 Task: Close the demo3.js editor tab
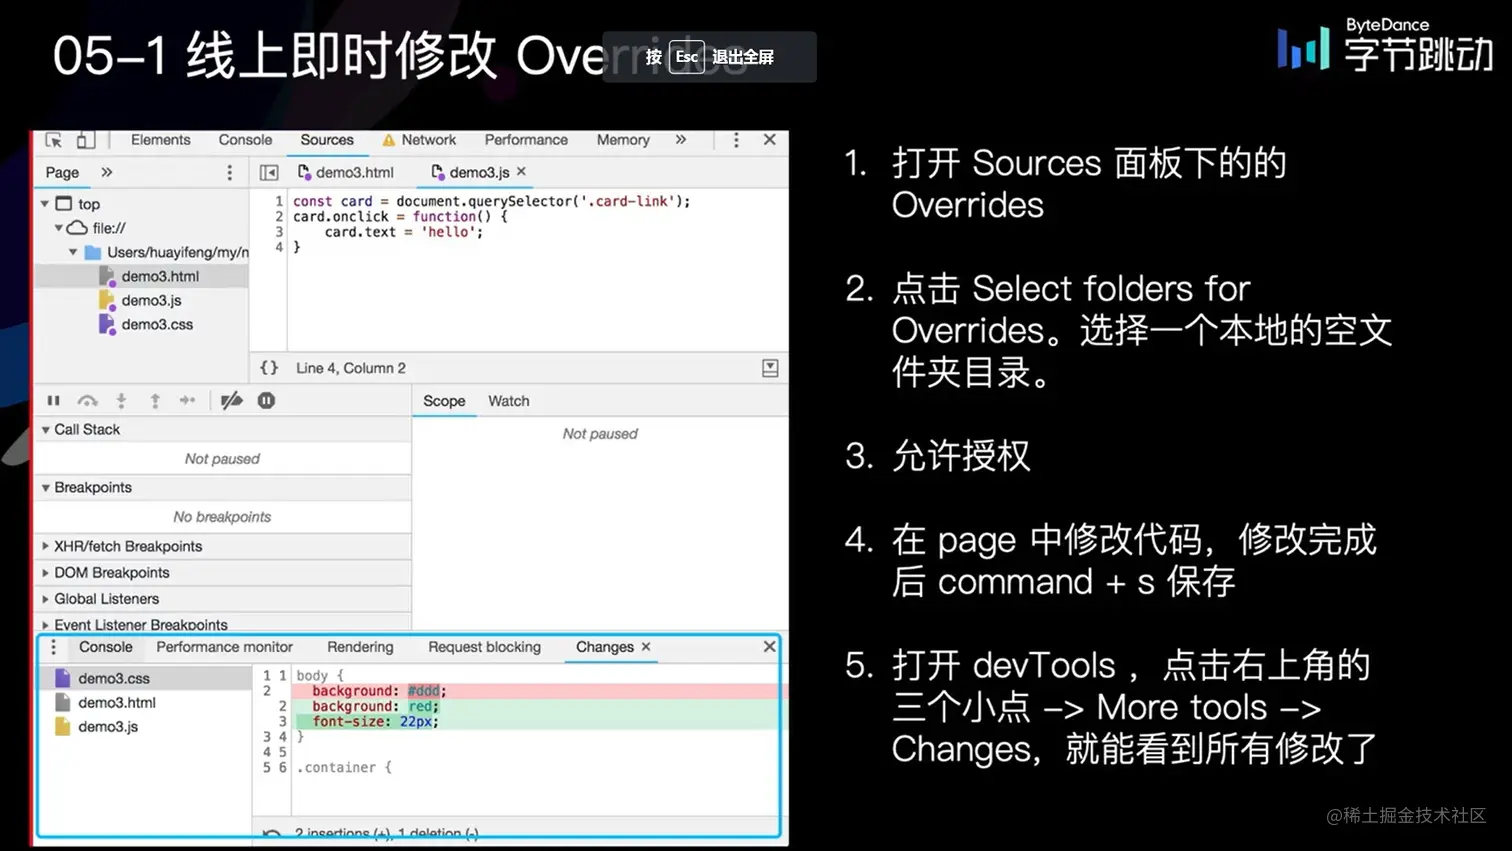point(522,172)
